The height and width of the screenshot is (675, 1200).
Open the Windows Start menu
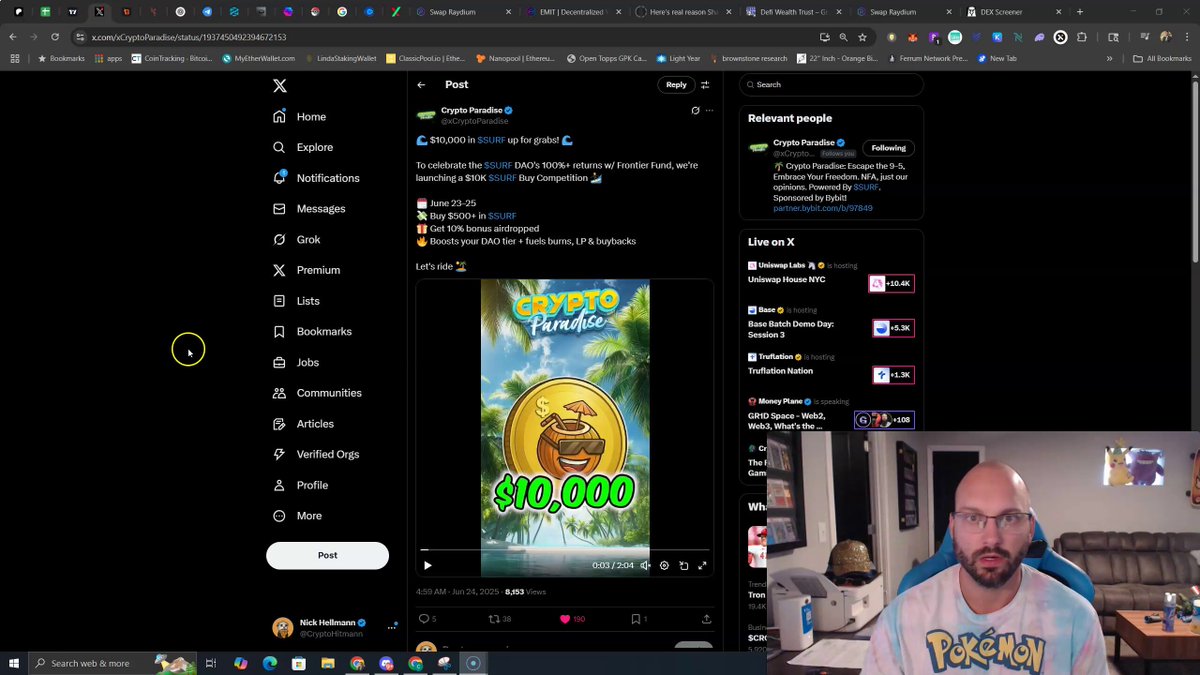point(14,663)
